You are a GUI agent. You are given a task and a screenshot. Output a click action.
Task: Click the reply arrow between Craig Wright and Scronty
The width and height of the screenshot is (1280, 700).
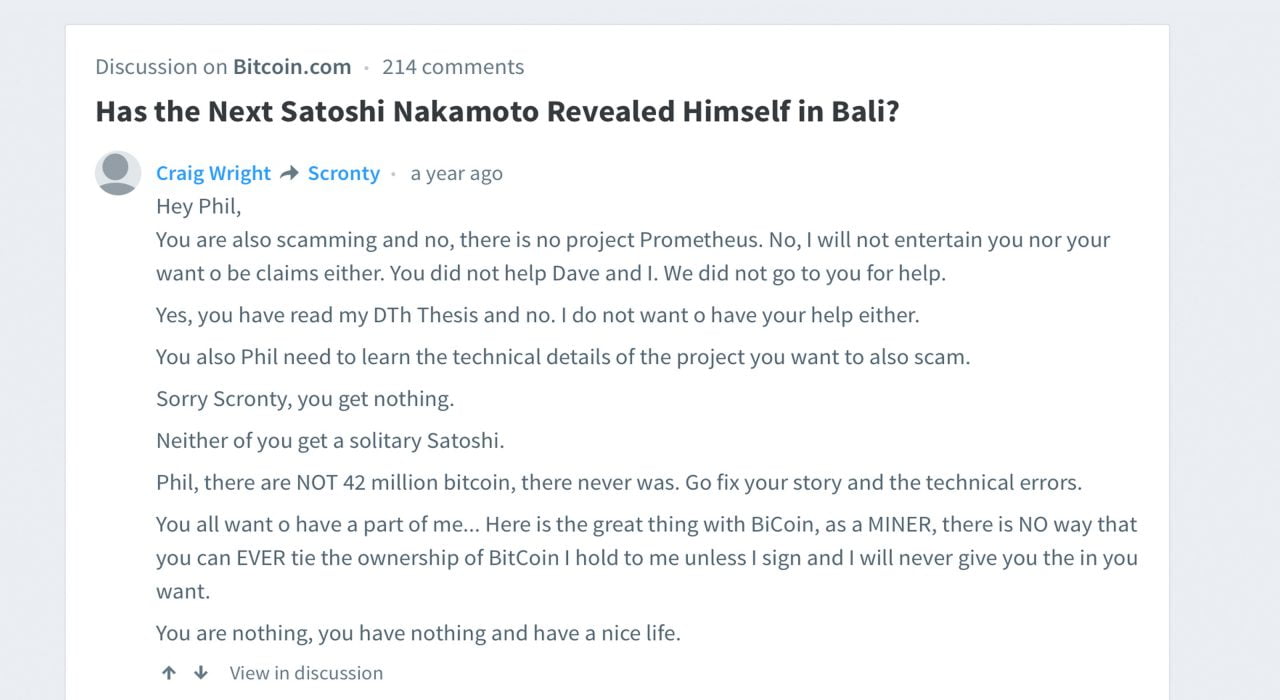click(289, 173)
